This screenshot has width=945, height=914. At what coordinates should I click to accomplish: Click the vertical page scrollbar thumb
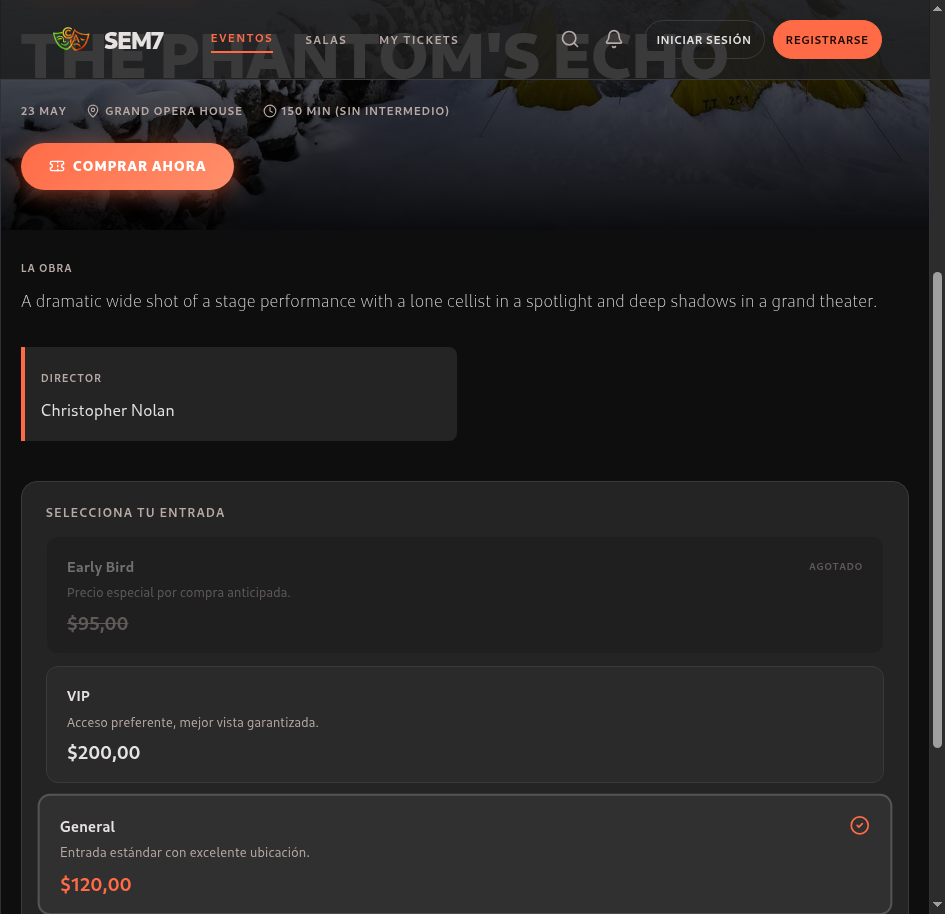coord(937,510)
